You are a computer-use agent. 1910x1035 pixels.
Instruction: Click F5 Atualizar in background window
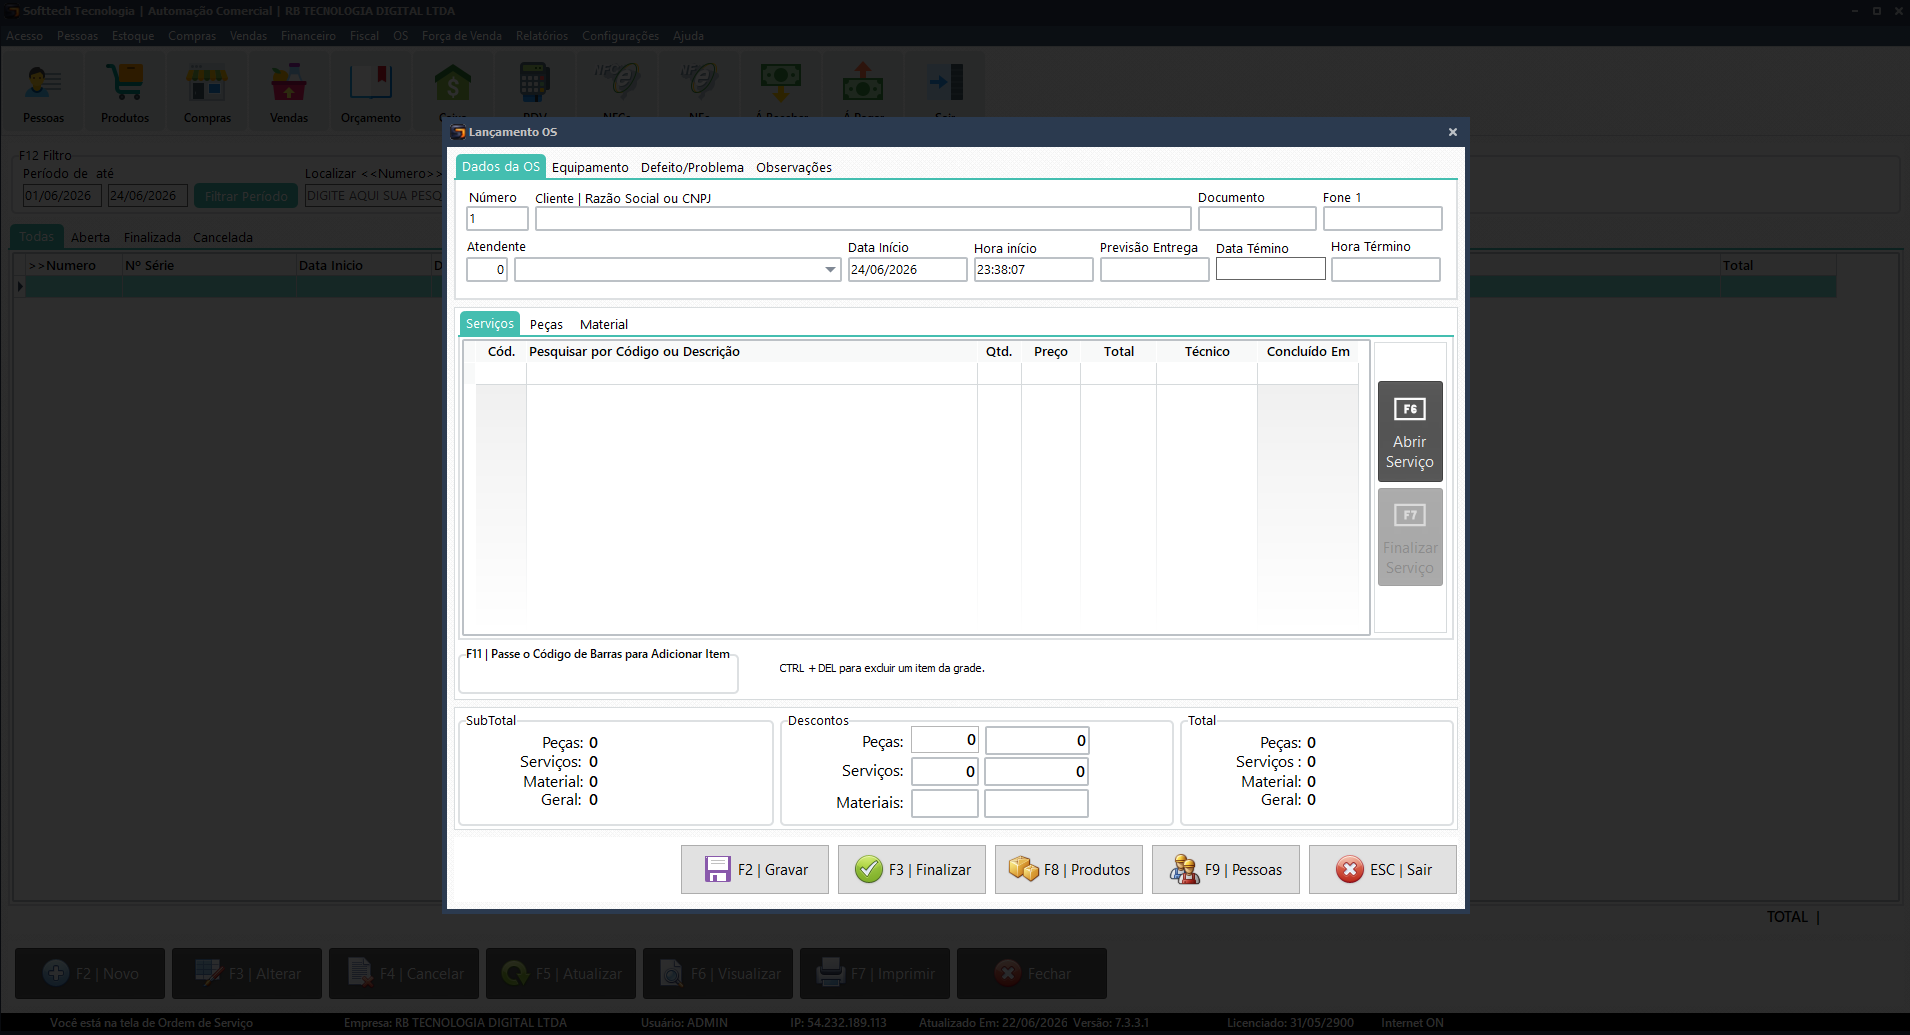(561, 973)
